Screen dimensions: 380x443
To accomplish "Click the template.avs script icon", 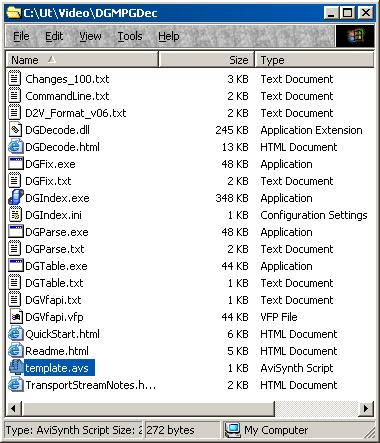I will [15, 368].
